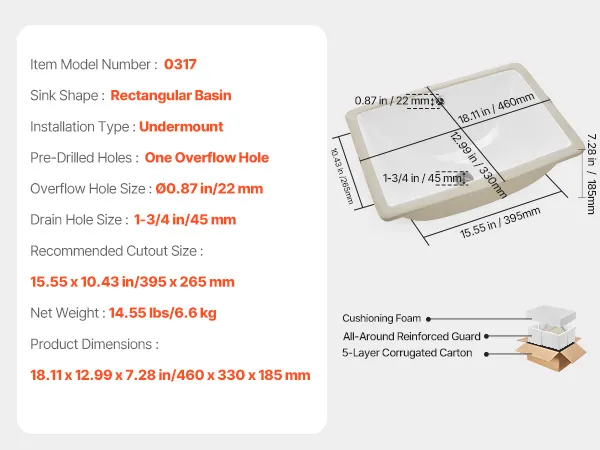
Task: Click the Rectangular Basin value
Action: pyautogui.click(x=171, y=96)
